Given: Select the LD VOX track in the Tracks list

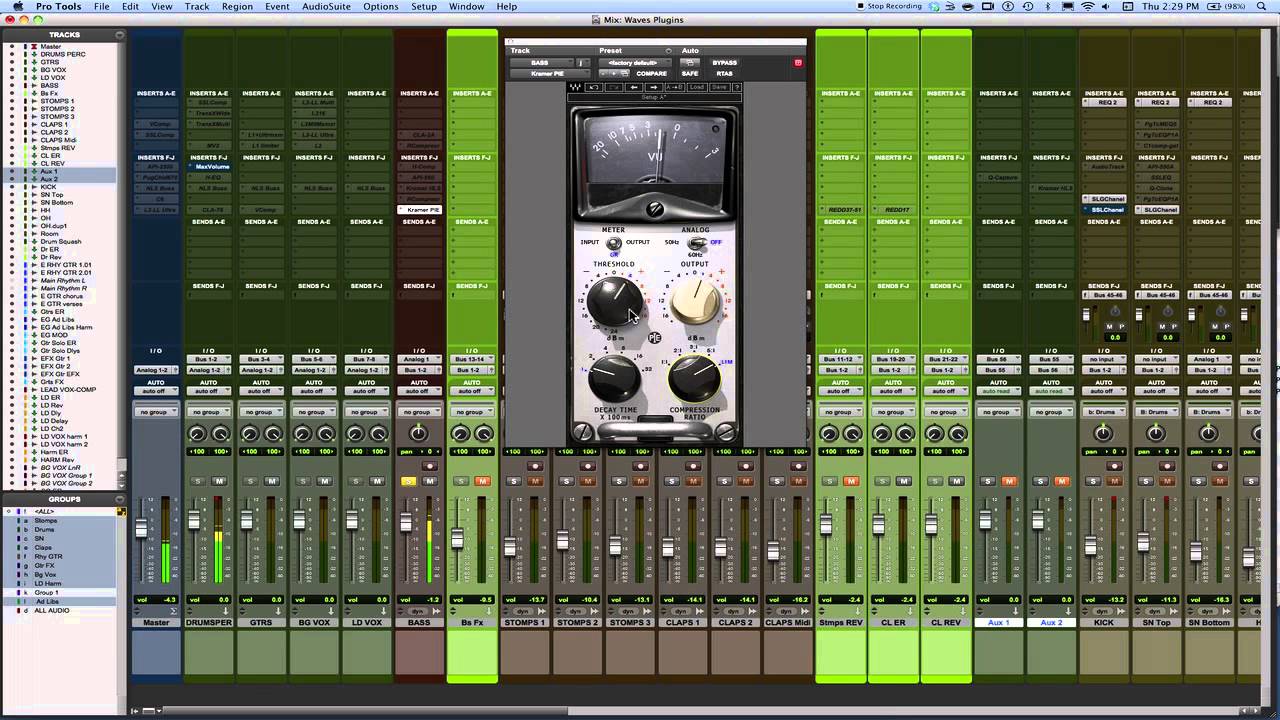Looking at the screenshot, I should (x=52, y=78).
